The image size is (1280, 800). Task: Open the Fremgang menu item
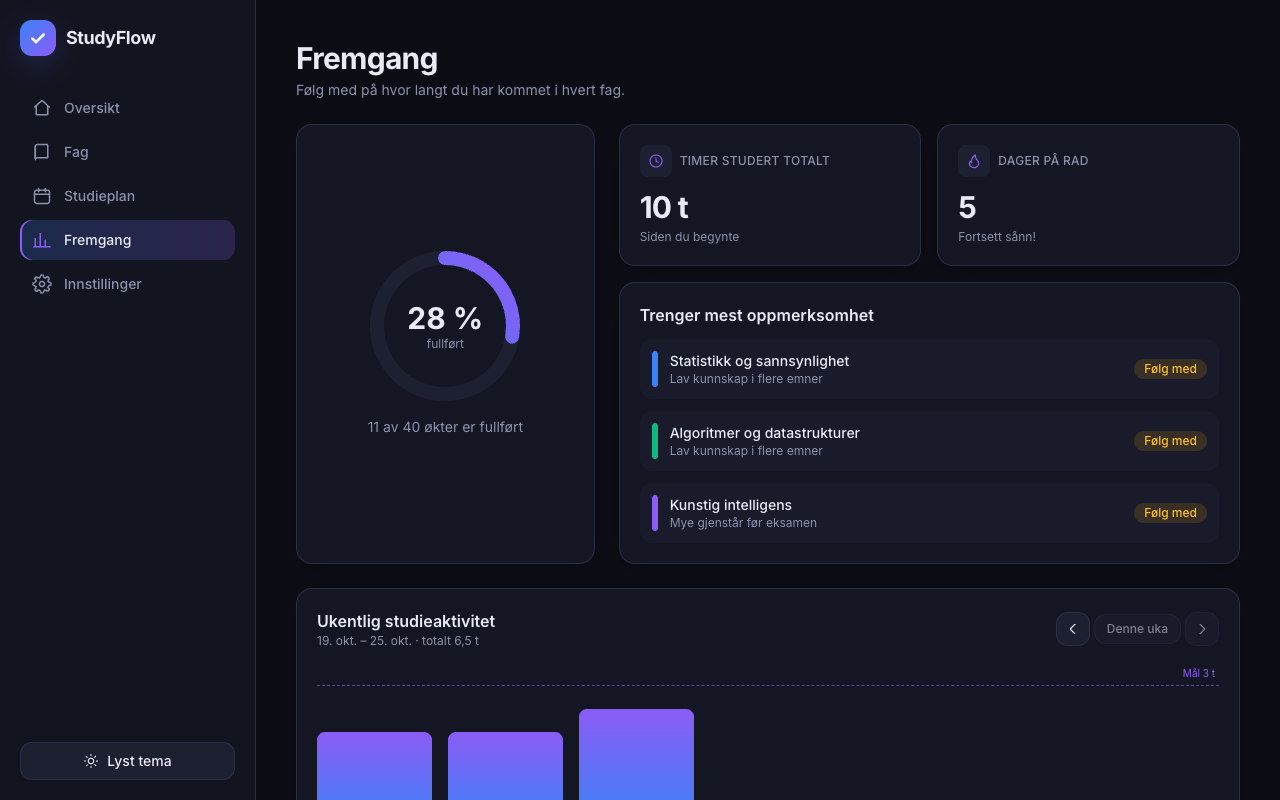click(x=127, y=240)
